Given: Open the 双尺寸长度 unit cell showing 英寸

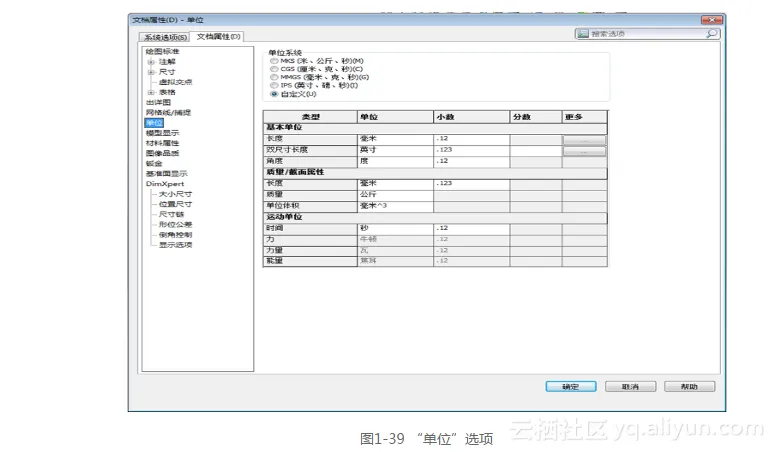Looking at the screenshot, I should click(395, 150).
